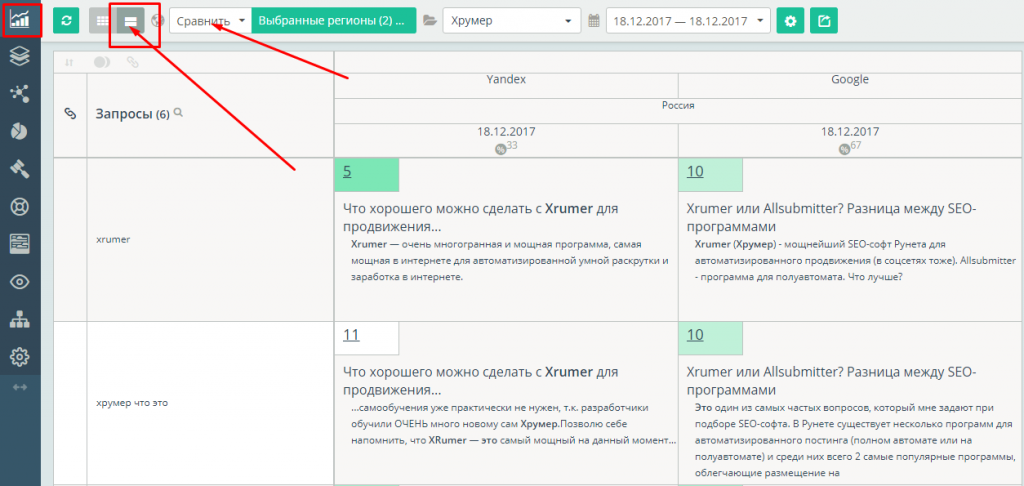1024x486 pixels.
Task: Click the green export button
Action: (x=824, y=20)
